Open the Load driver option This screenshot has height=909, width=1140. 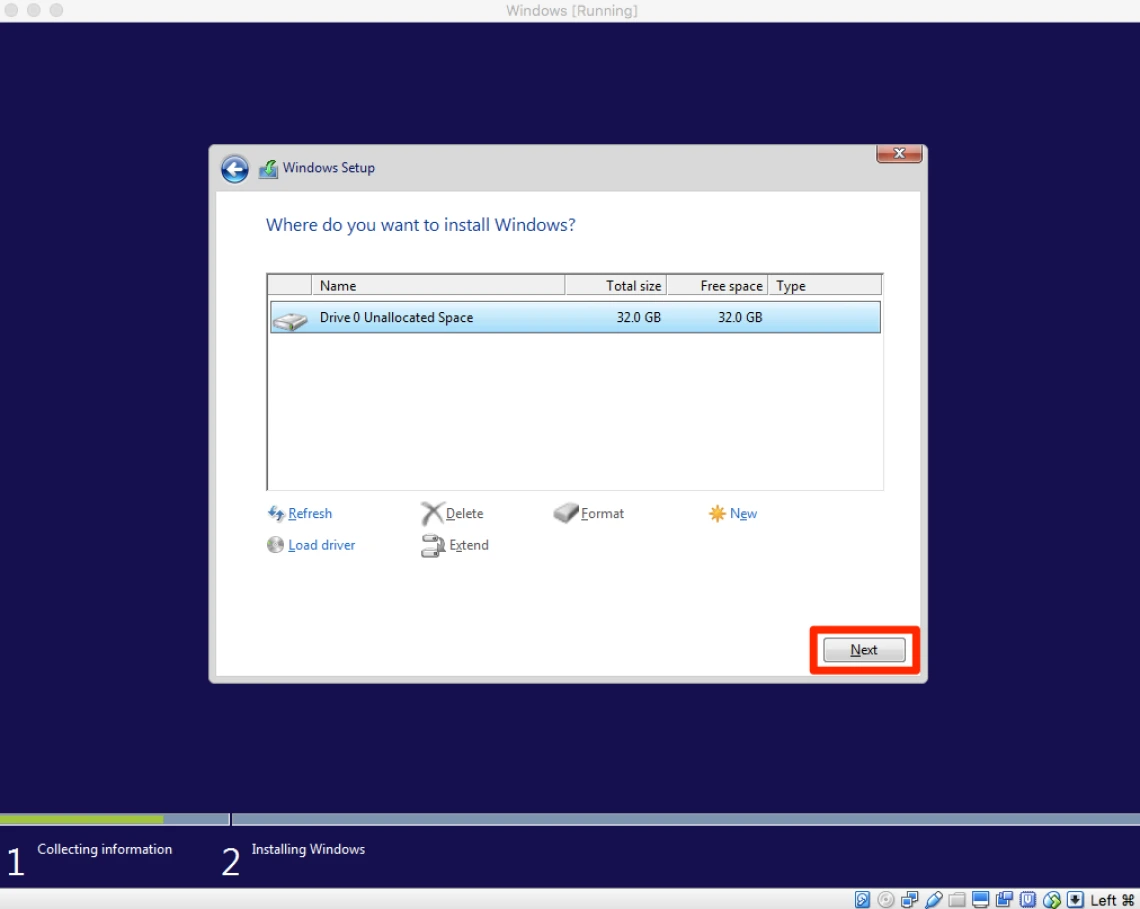pos(311,545)
